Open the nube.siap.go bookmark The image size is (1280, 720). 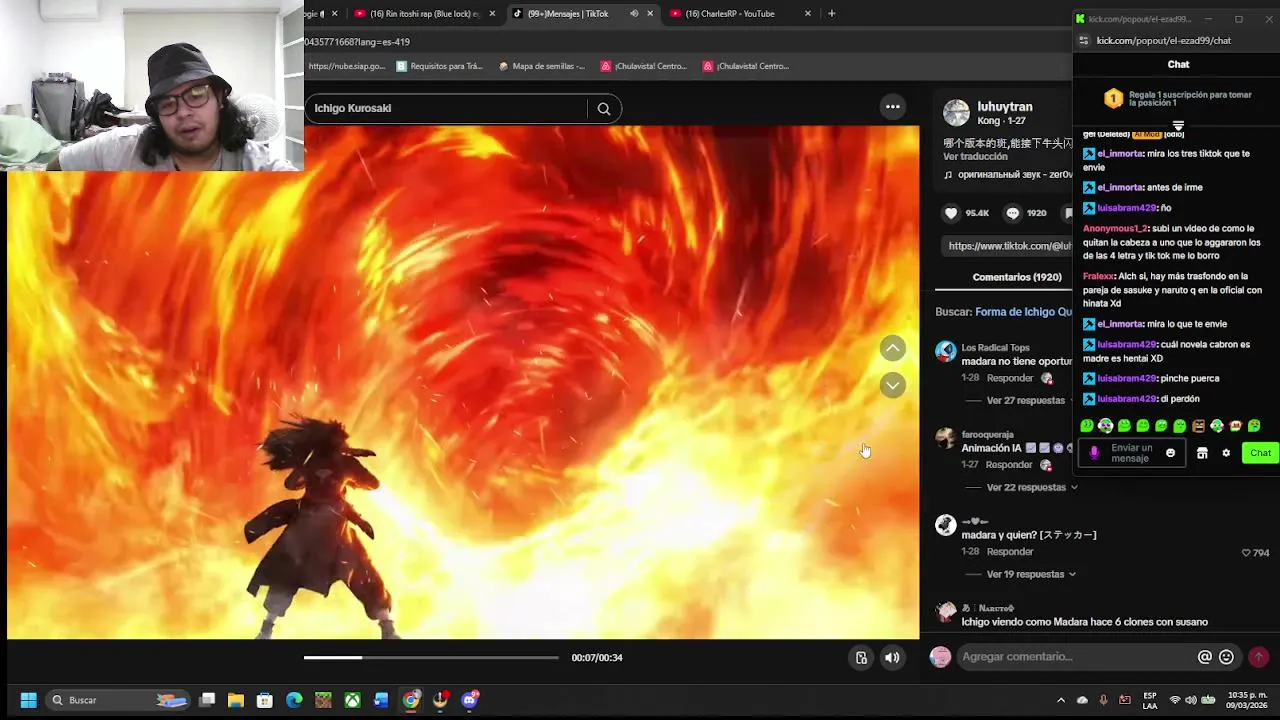pyautogui.click(x=346, y=66)
